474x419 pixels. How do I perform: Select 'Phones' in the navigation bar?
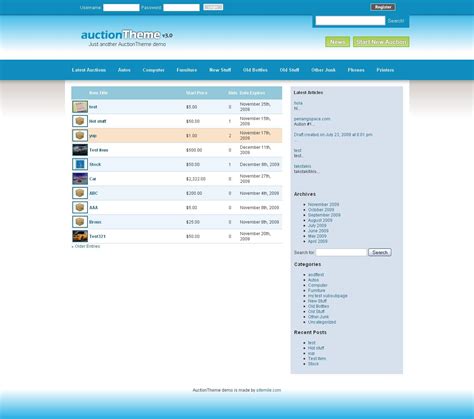click(356, 70)
